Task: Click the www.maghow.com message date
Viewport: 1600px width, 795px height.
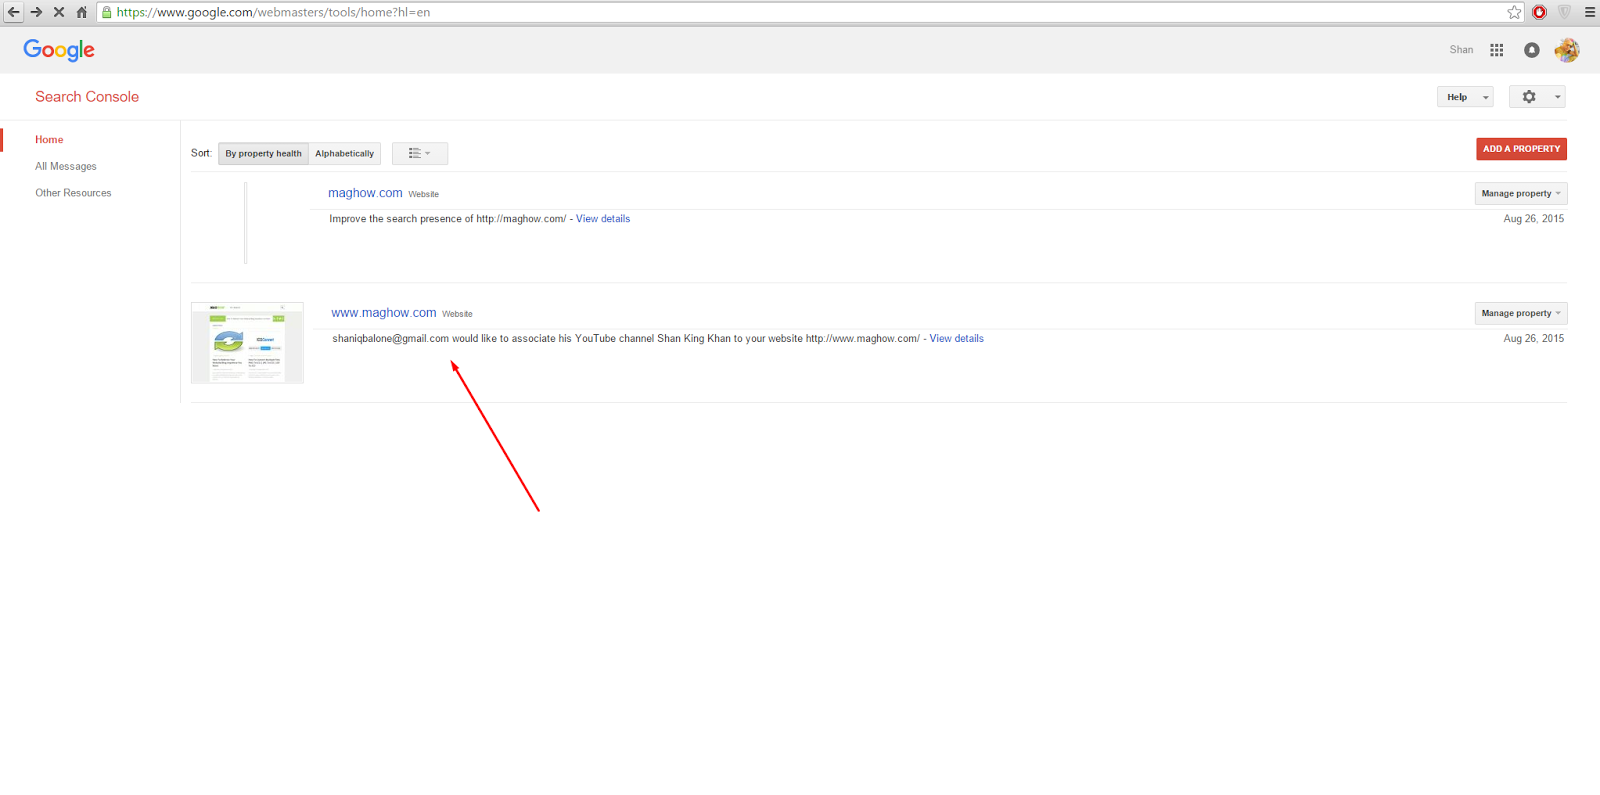Action: pyautogui.click(x=1534, y=339)
